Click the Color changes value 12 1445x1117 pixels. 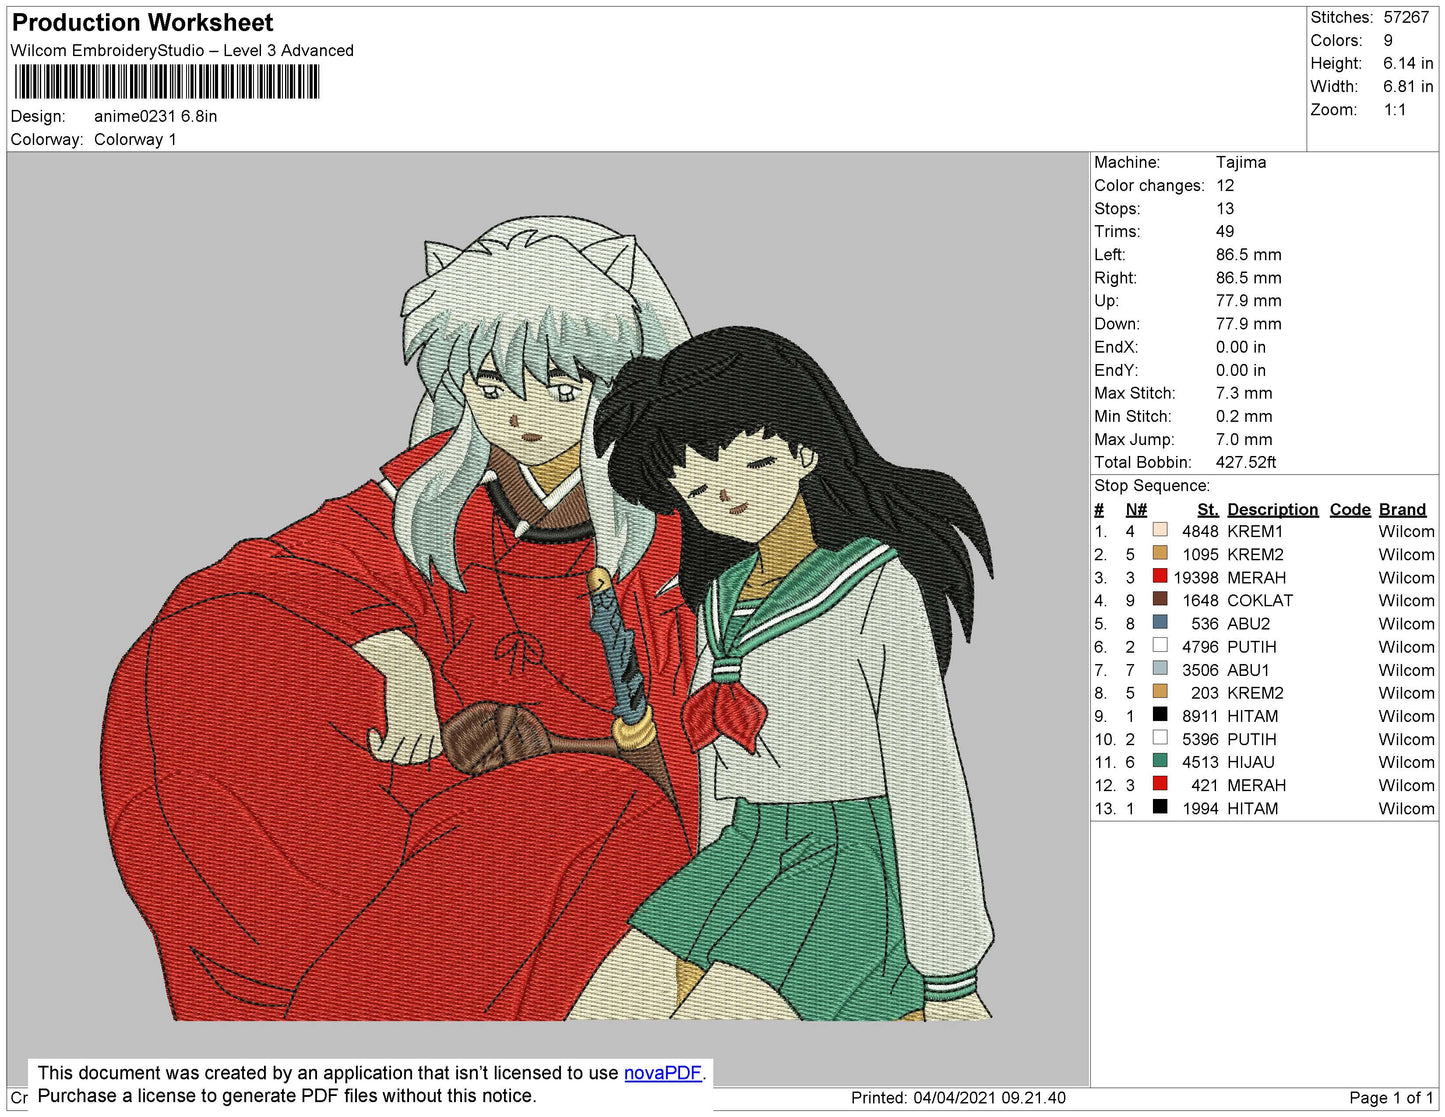click(x=1225, y=185)
